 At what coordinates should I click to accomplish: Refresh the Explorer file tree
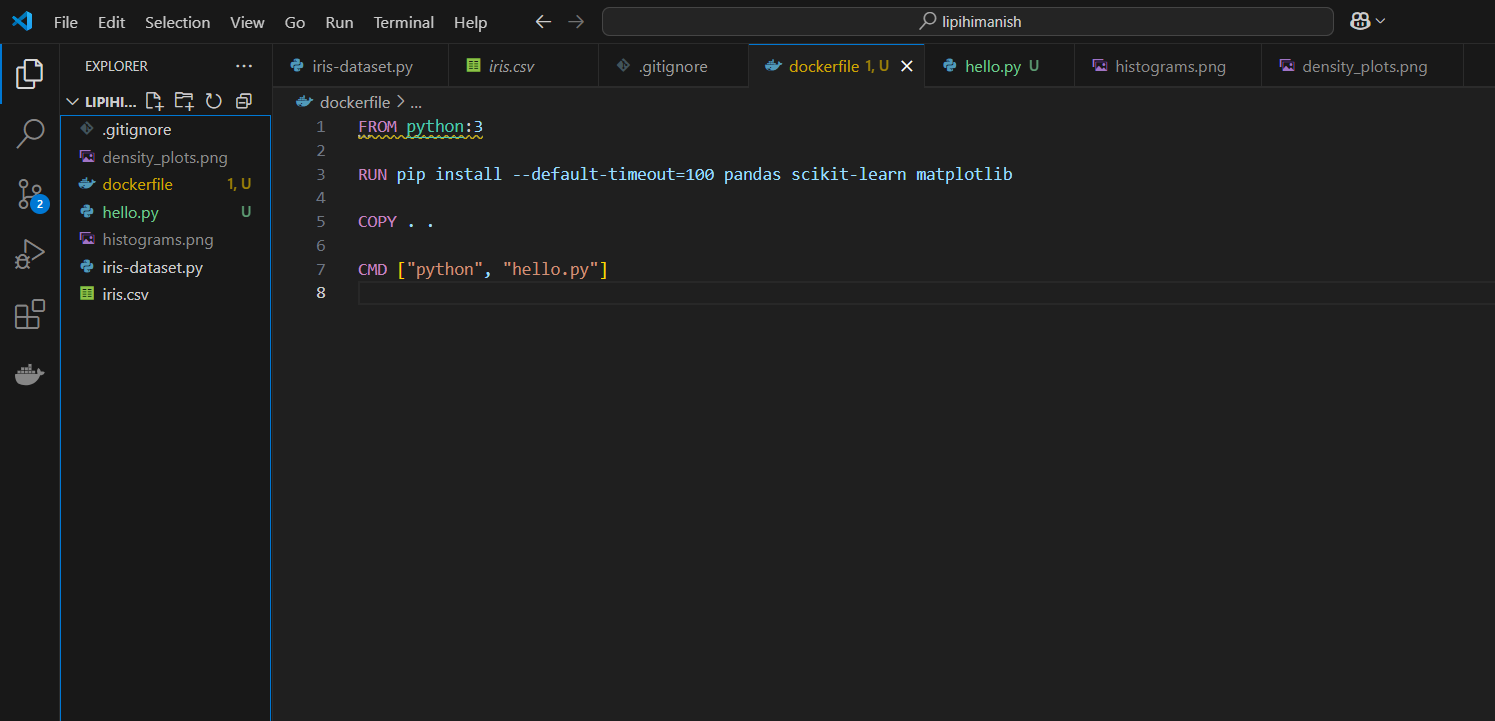(213, 101)
